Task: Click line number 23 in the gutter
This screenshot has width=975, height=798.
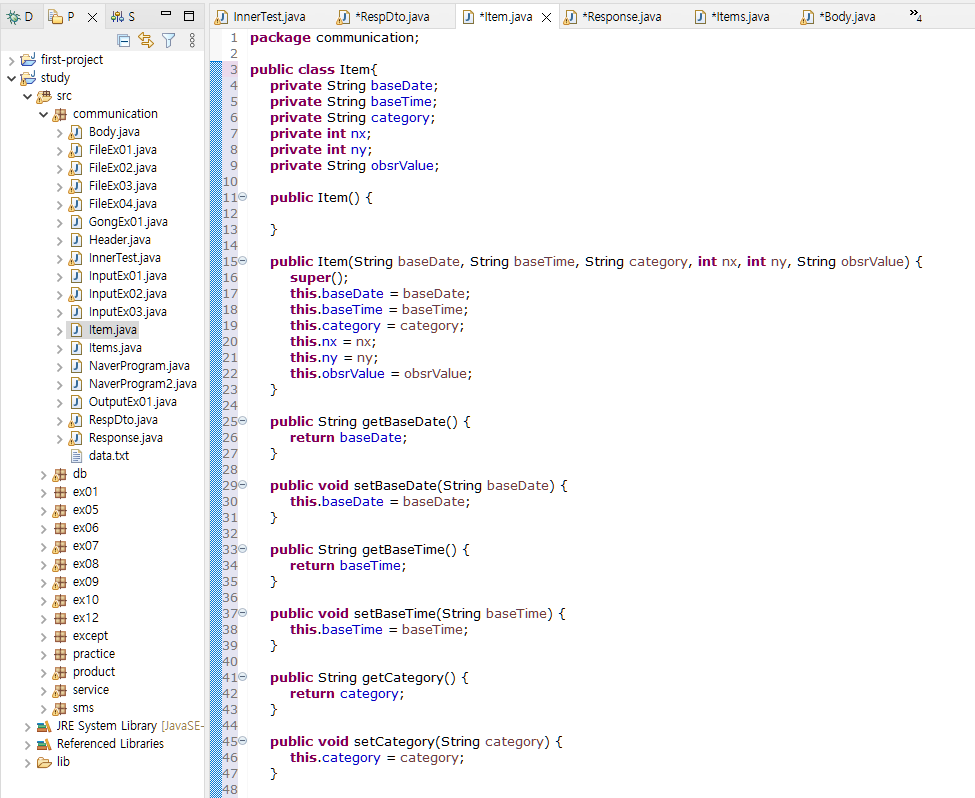Action: (x=230, y=390)
